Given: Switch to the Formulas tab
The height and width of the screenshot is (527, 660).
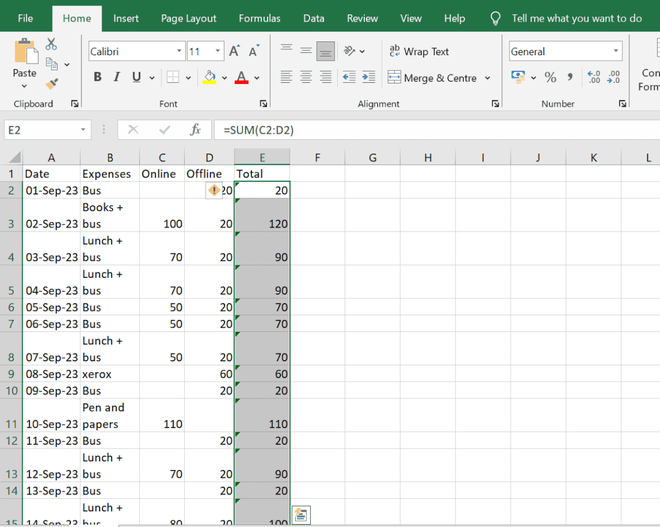Looking at the screenshot, I should pos(259,18).
